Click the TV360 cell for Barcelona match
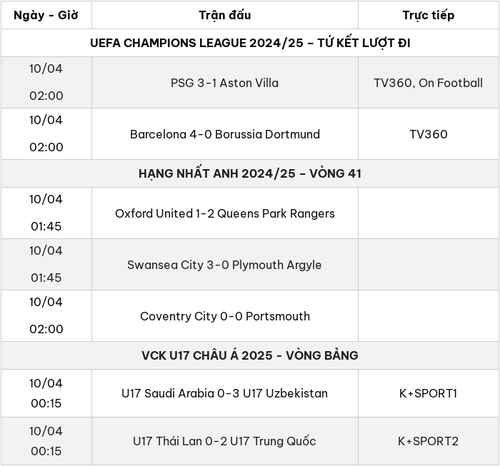Screen dimensions: 500x466 [x=428, y=134]
